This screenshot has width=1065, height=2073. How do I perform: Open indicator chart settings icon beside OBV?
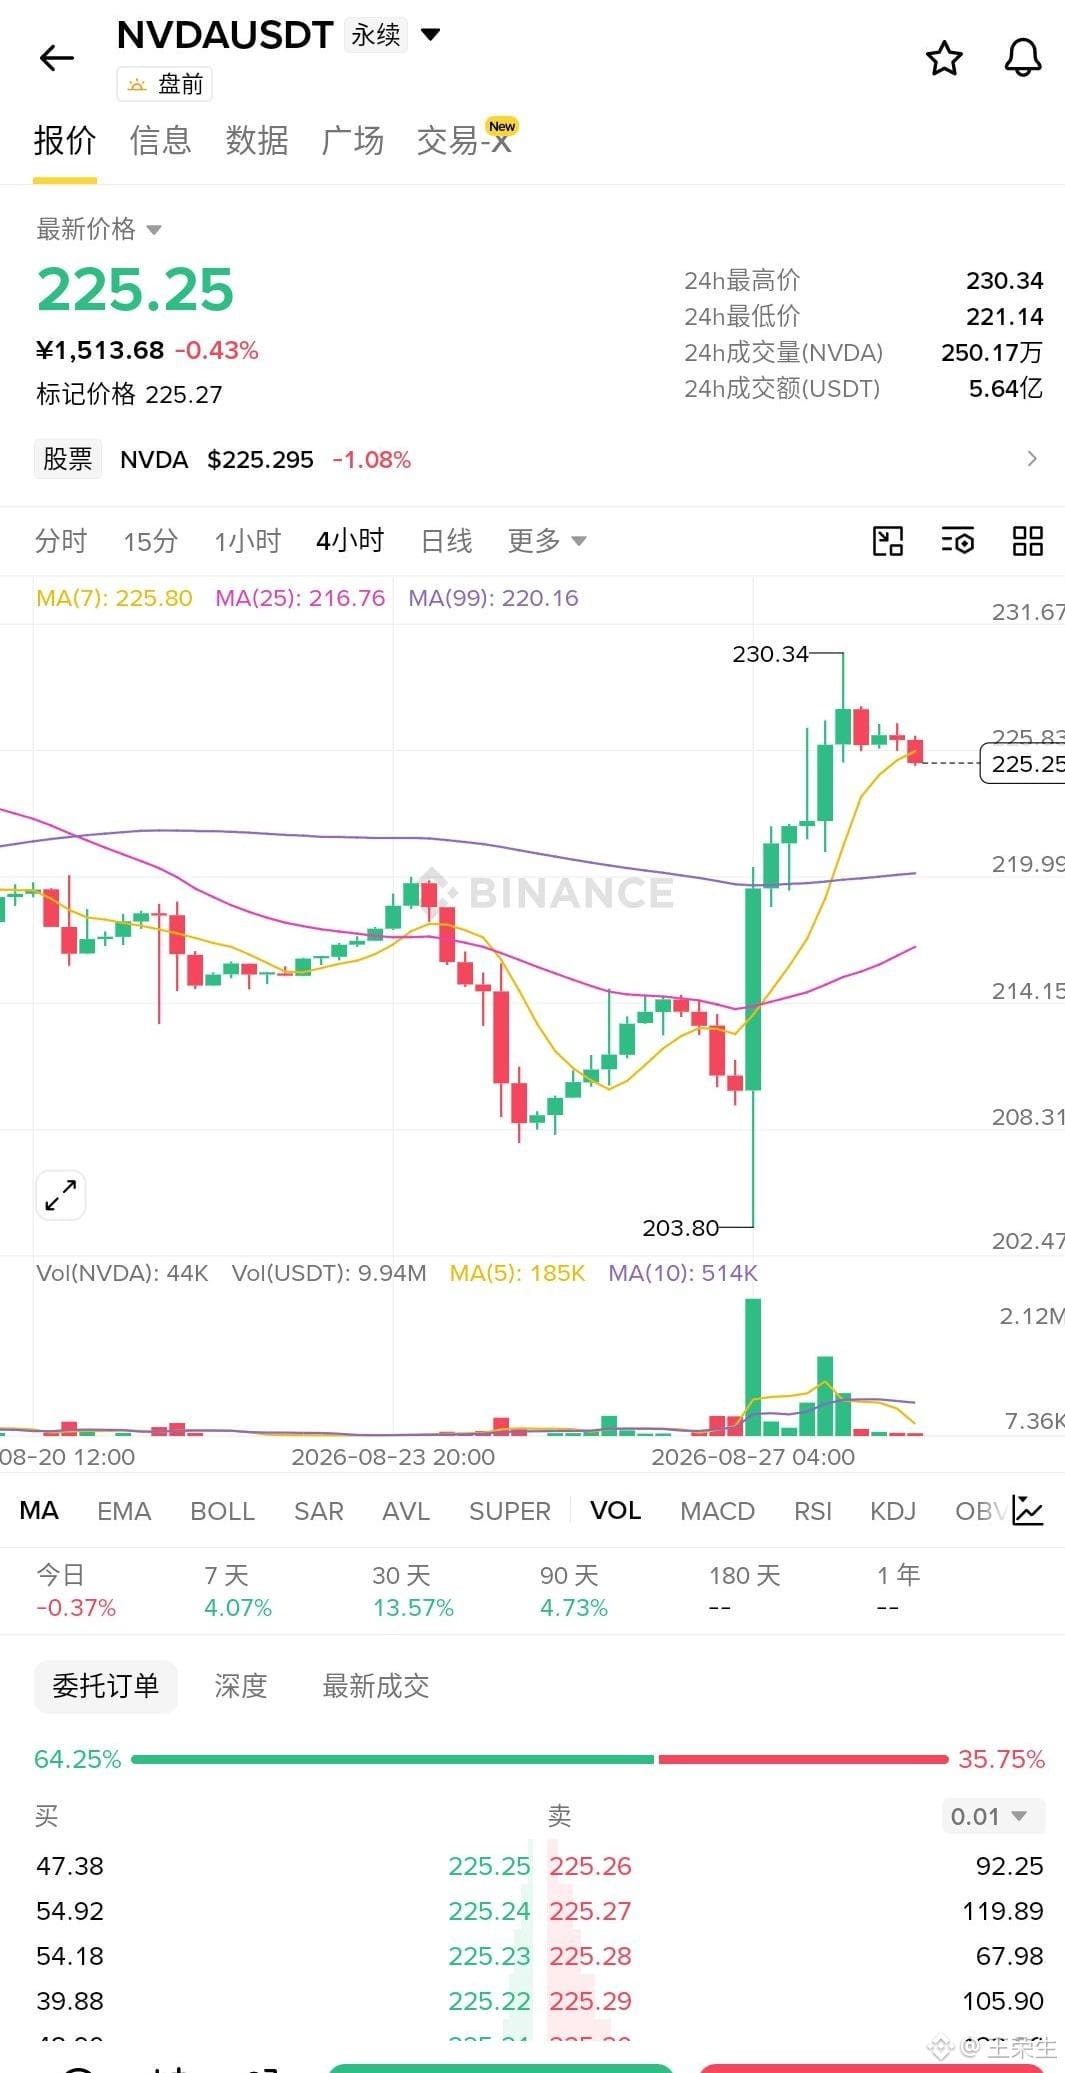(1028, 1510)
